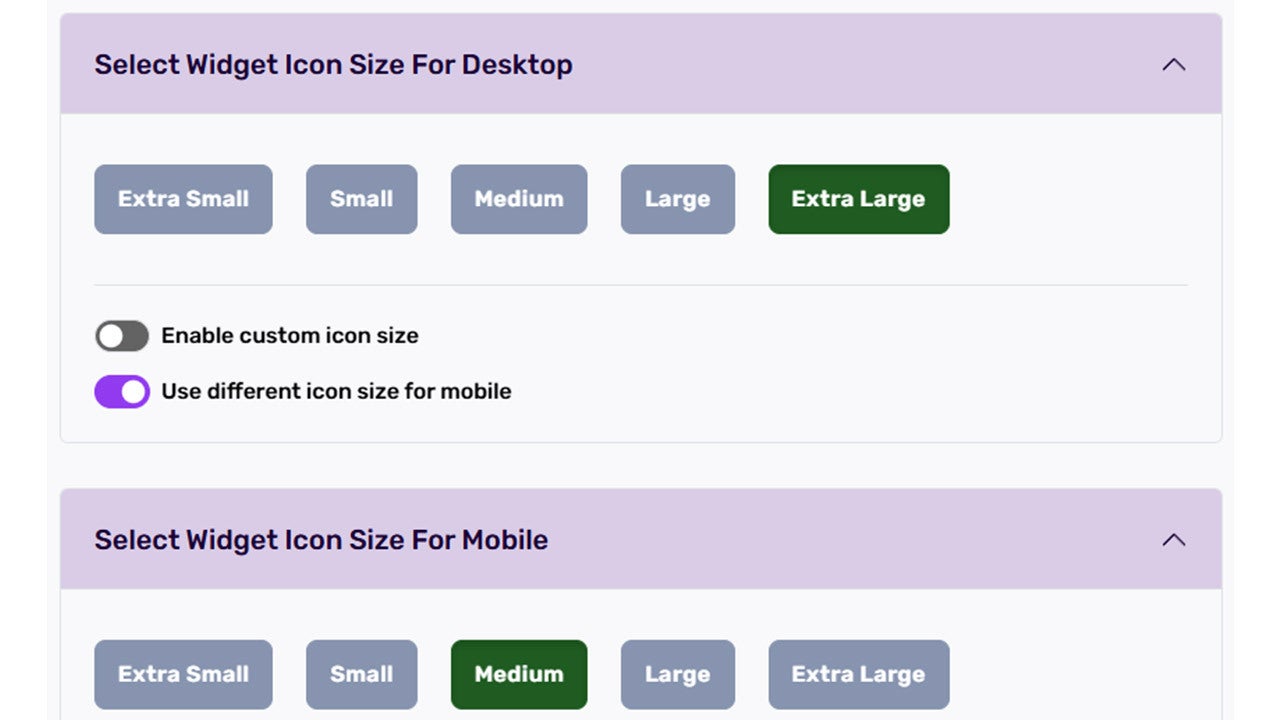Viewport: 1280px width, 720px height.
Task: Set desktop widget icon size to Large
Action: click(x=677, y=199)
